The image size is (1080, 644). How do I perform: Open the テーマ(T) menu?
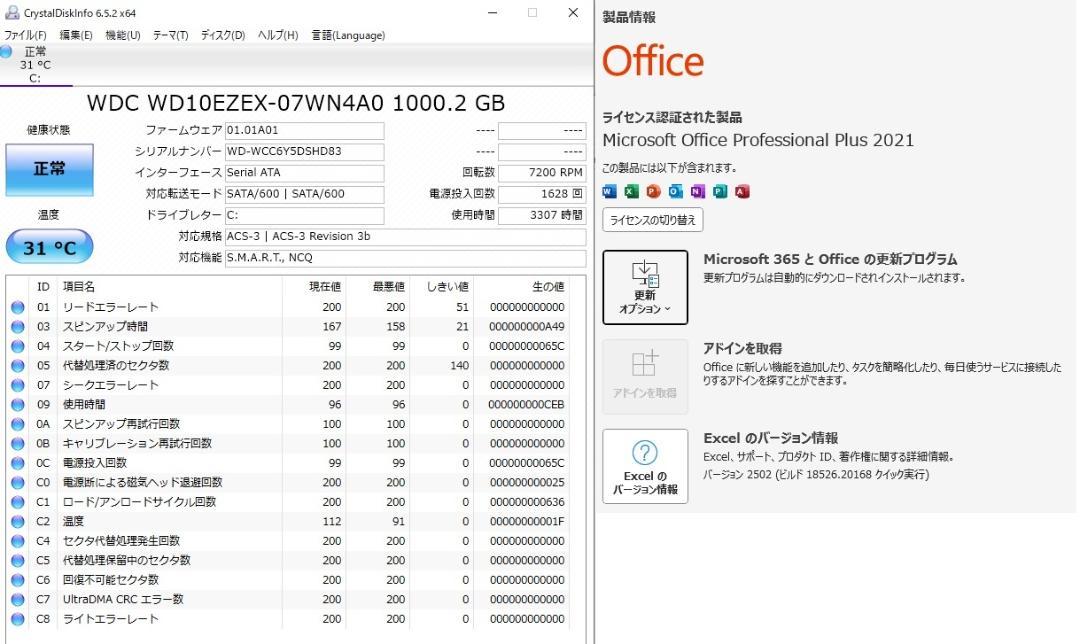170,35
